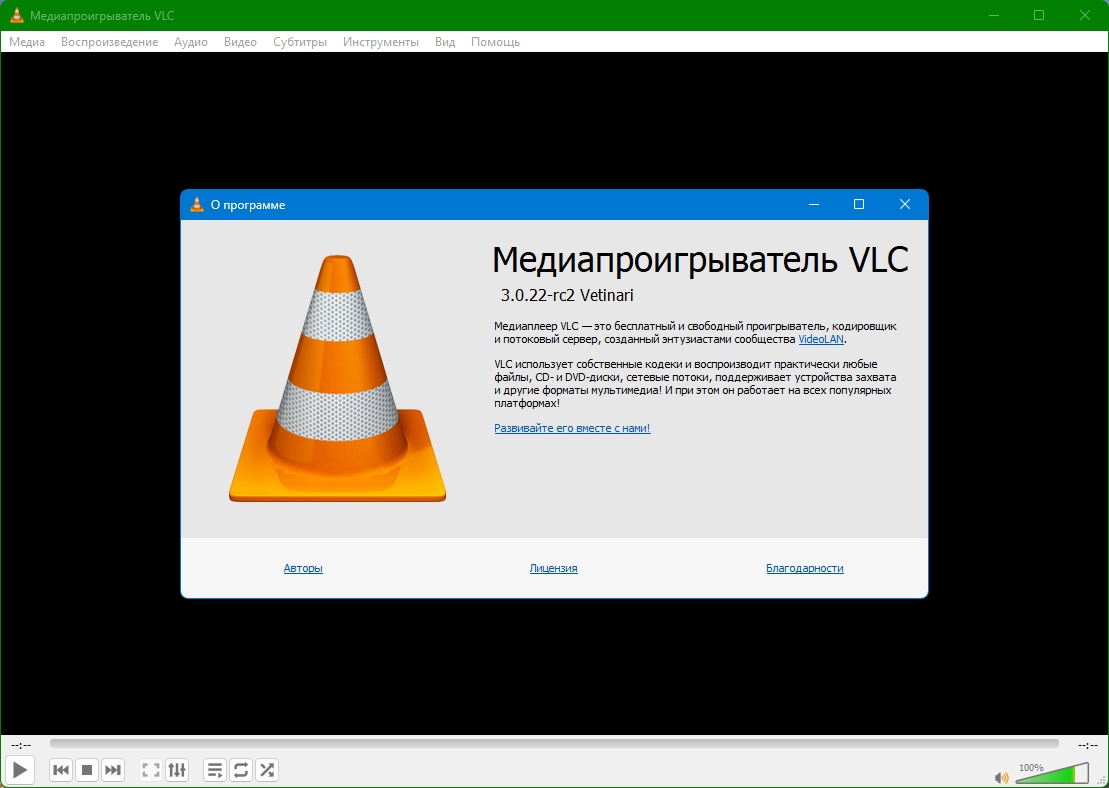Stop playback with the square button
Viewport: 1109px width, 788px height.
87,770
